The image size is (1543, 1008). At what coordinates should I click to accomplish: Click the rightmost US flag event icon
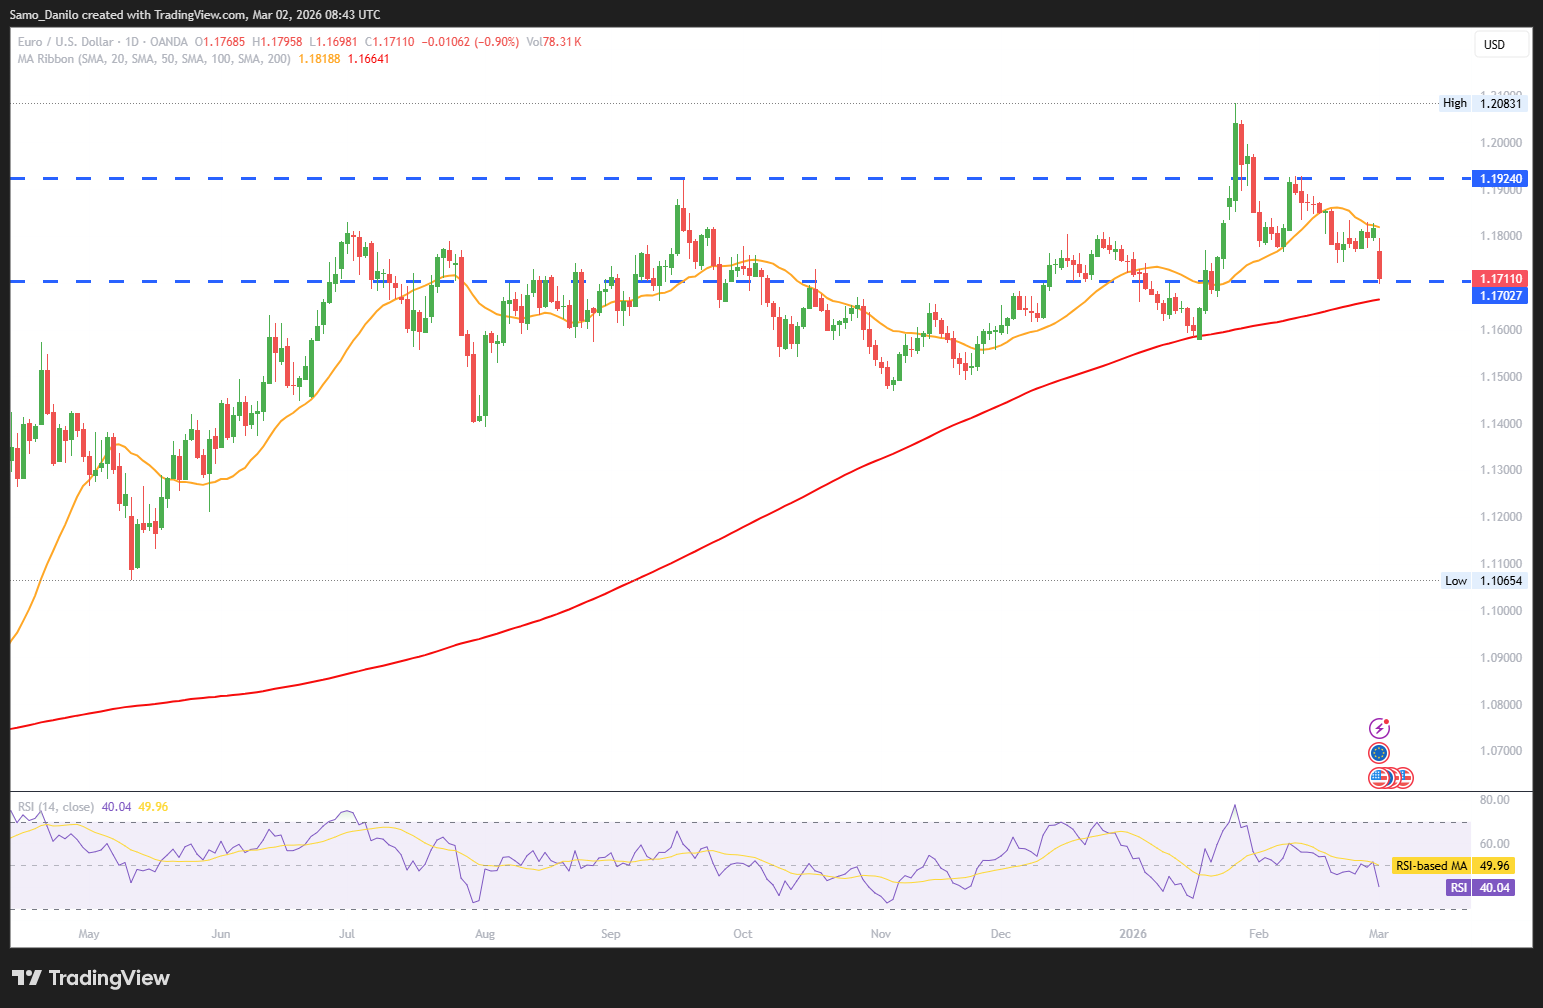point(1404,777)
